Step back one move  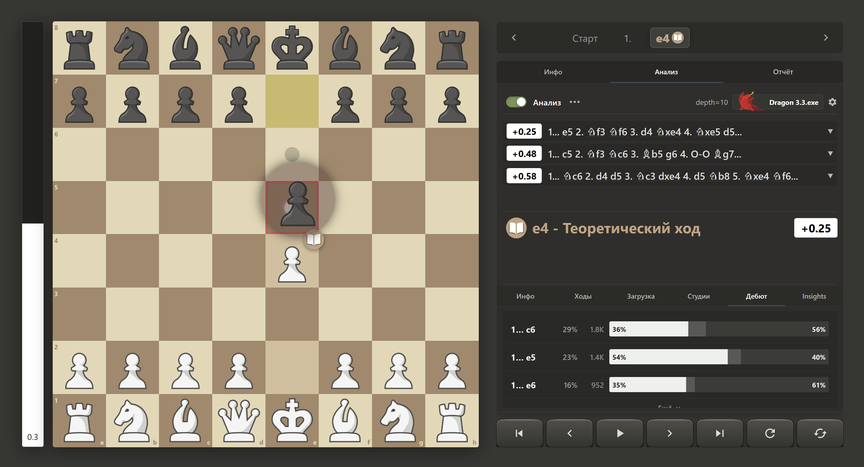pyautogui.click(x=569, y=433)
